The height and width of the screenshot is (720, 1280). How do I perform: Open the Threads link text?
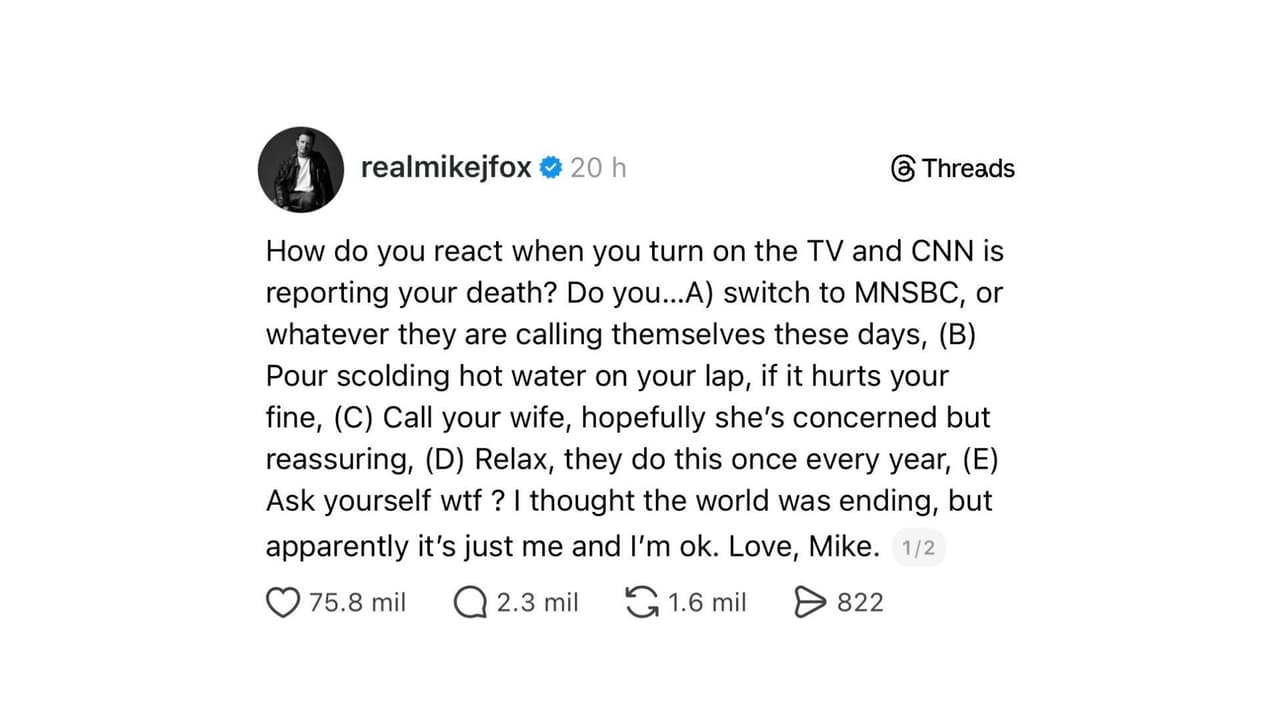pos(966,168)
